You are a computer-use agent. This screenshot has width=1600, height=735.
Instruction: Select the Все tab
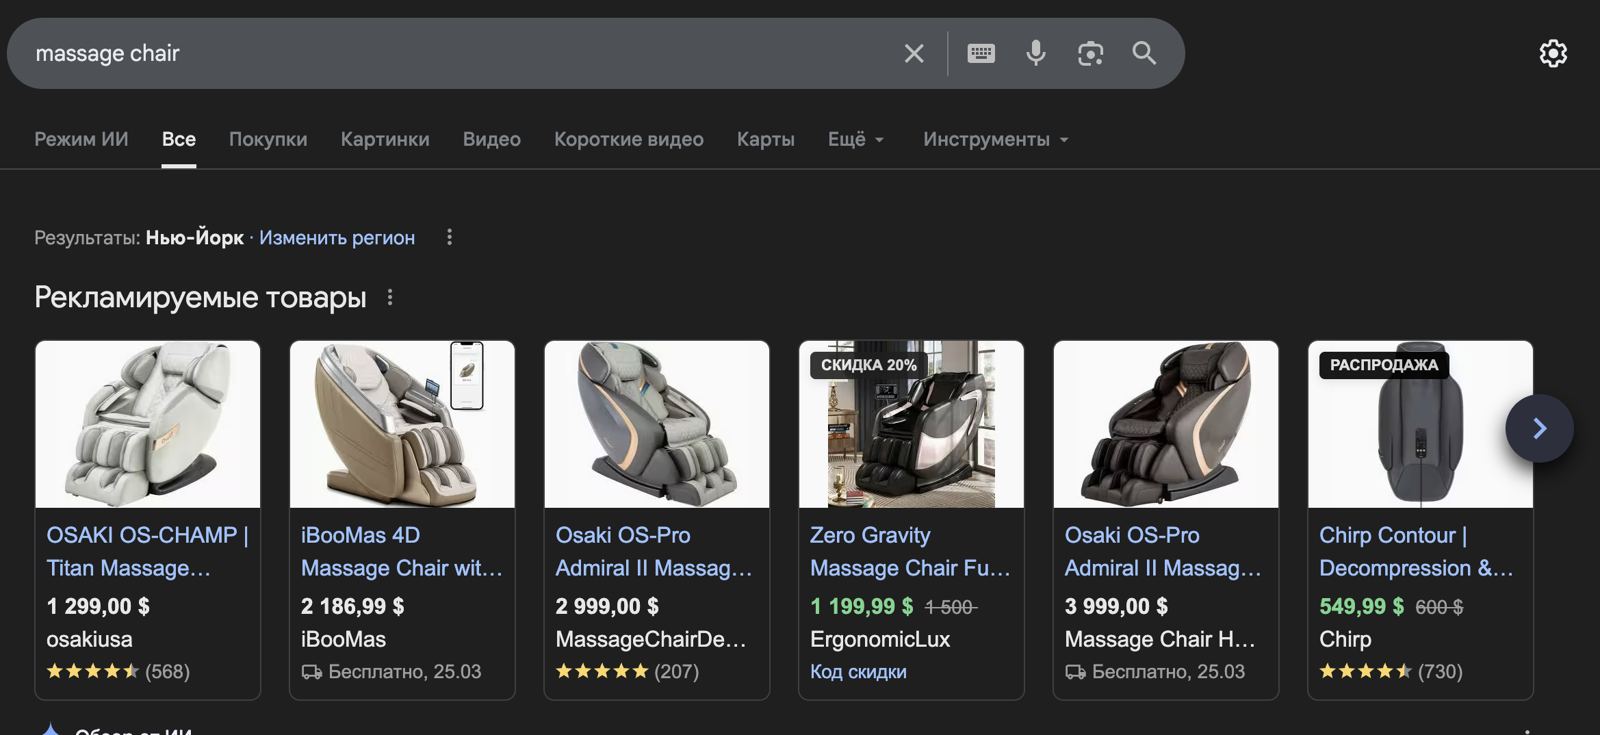(x=179, y=139)
